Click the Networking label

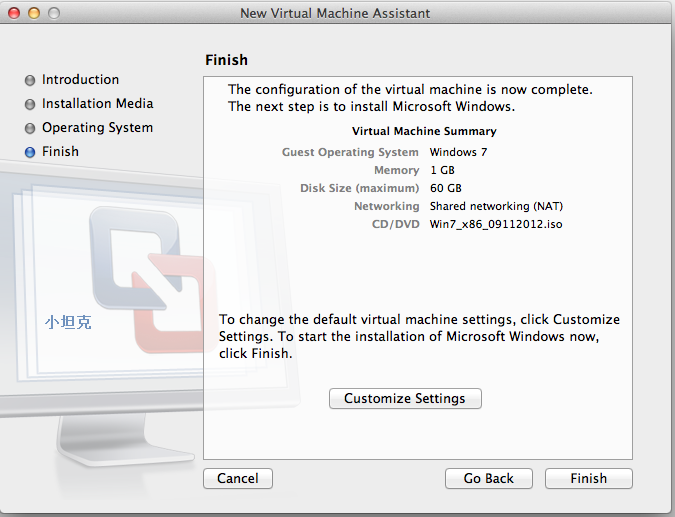387,206
